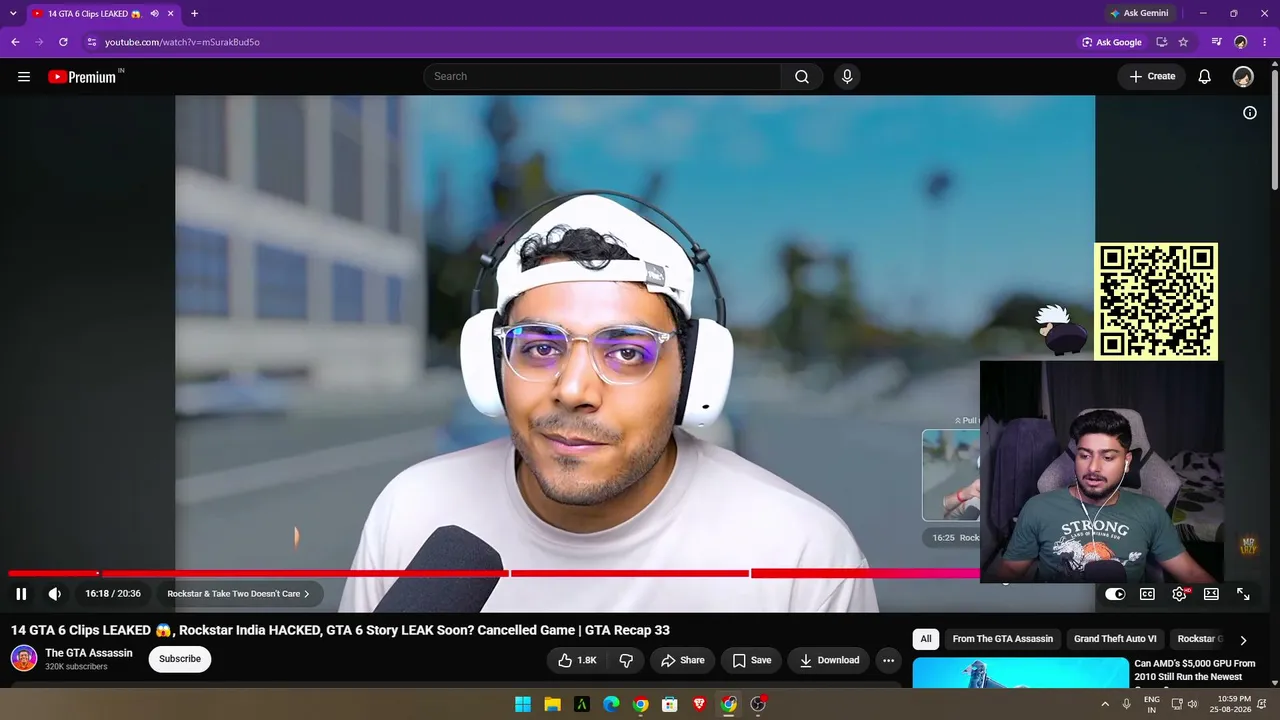
Task: Open Brave browser from the taskbar
Action: [x=699, y=704]
